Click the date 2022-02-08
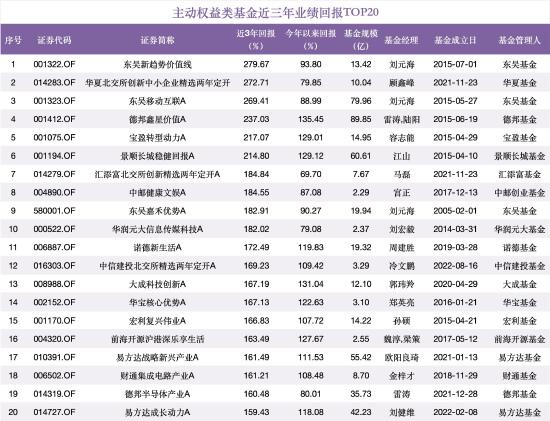The width and height of the screenshot is (550, 421). pyautogui.click(x=455, y=412)
